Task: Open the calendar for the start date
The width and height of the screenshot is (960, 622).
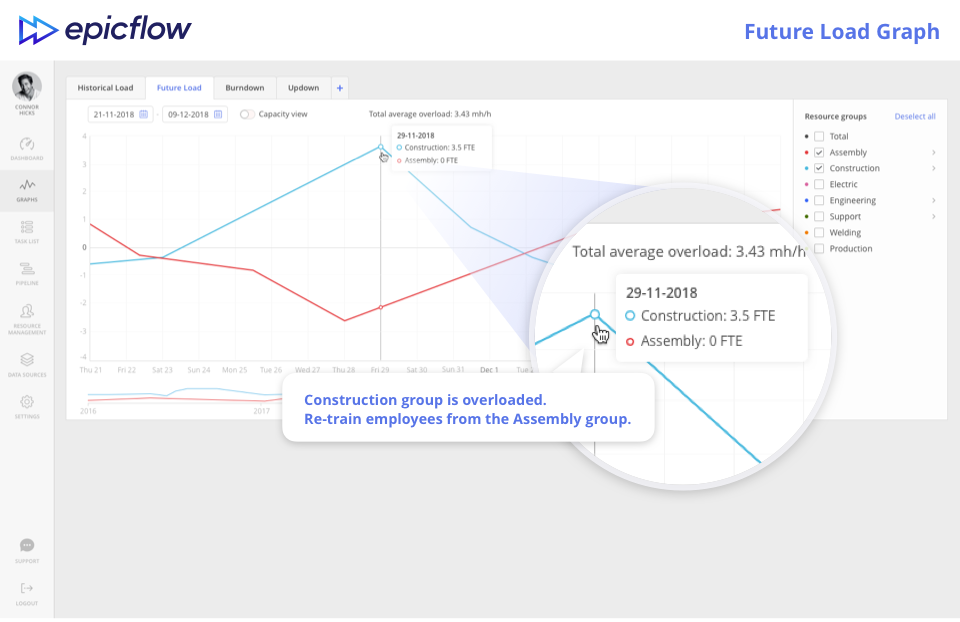Action: click(145, 115)
